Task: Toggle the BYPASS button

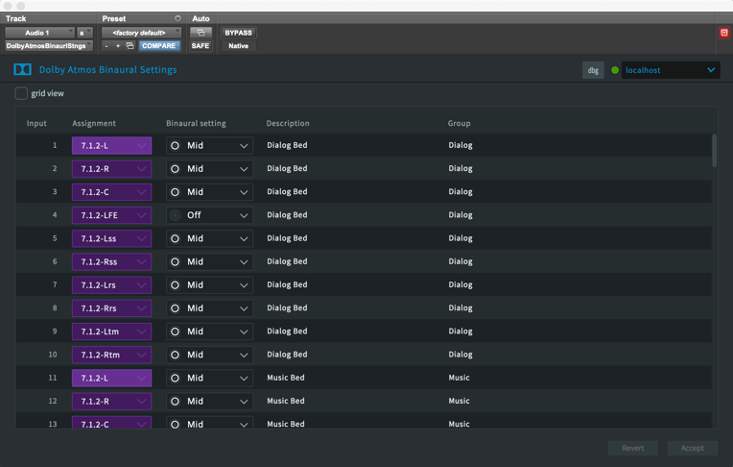Action: (238, 32)
